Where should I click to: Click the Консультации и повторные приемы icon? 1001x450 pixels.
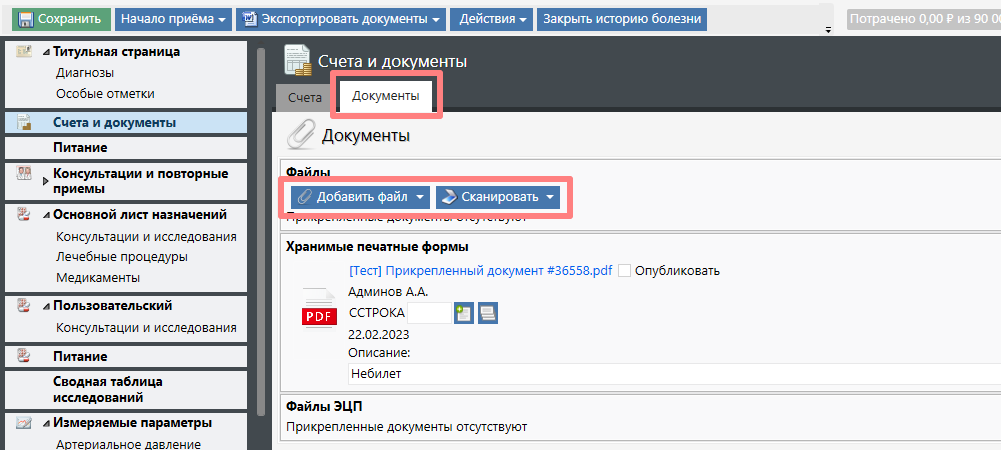[x=24, y=174]
